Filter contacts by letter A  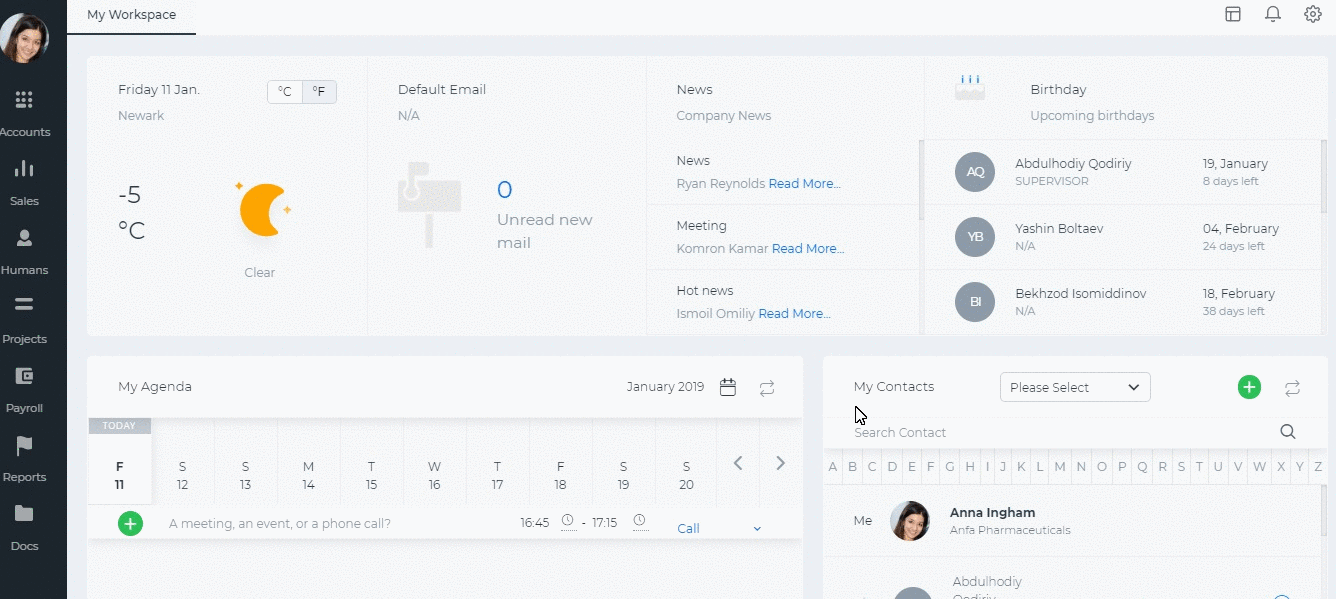pyautogui.click(x=833, y=467)
